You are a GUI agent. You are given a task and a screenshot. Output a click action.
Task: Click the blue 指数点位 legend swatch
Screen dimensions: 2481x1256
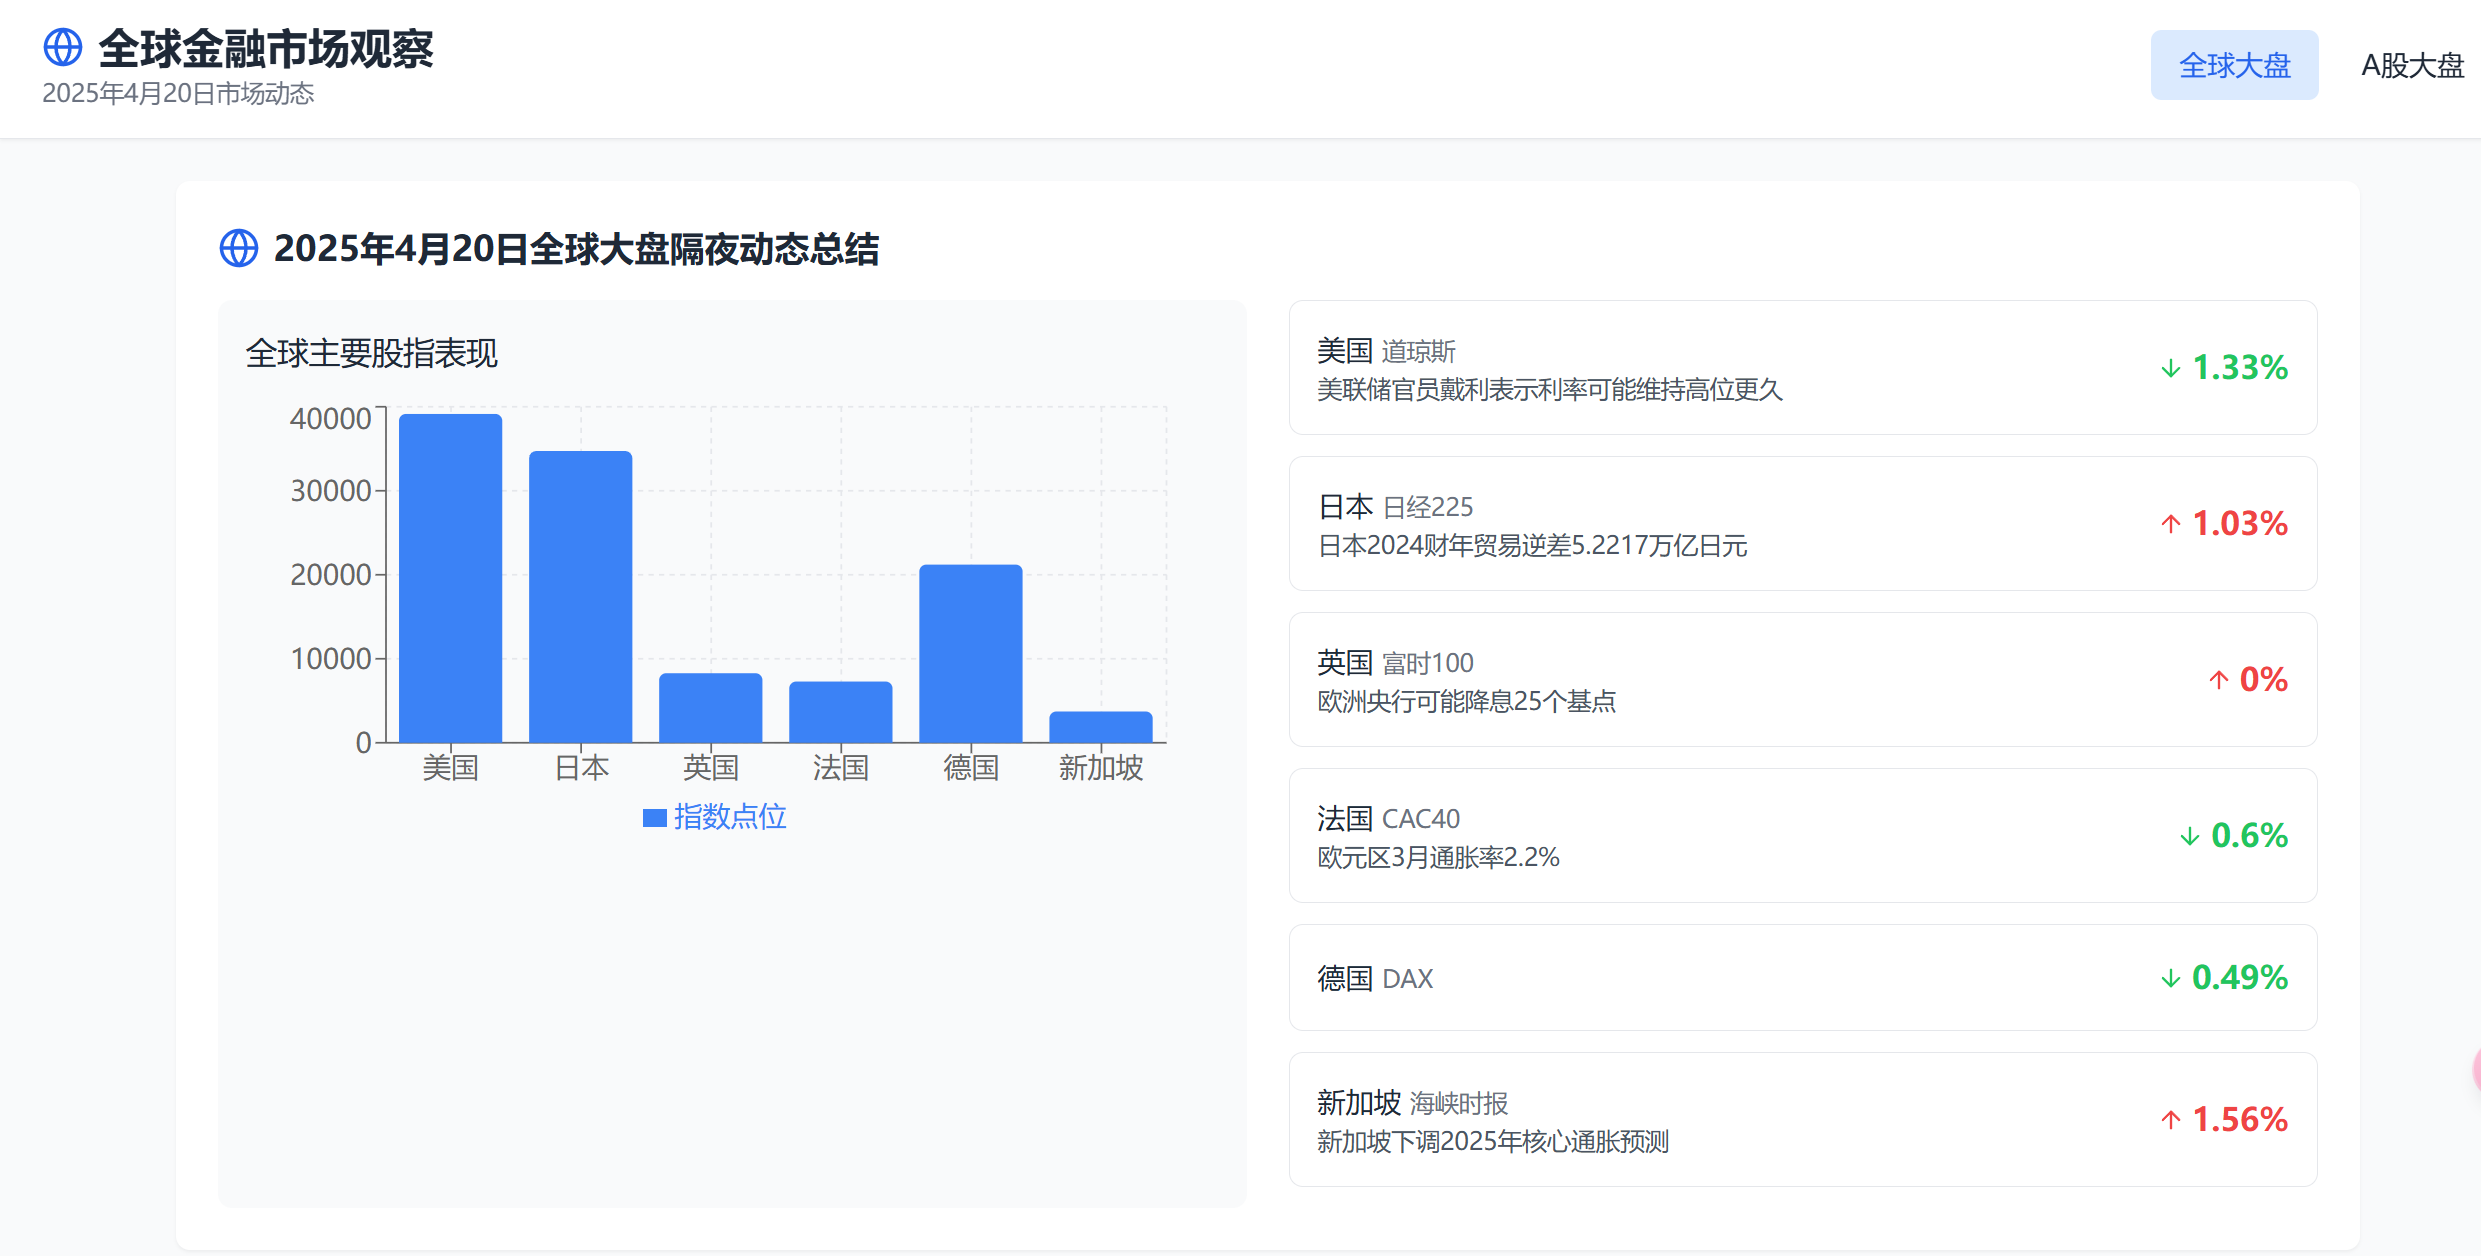tap(655, 818)
